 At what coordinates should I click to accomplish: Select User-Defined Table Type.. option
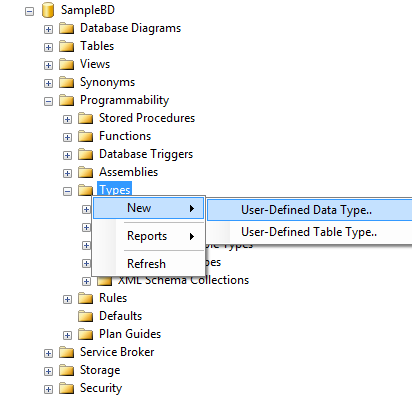[x=309, y=232]
